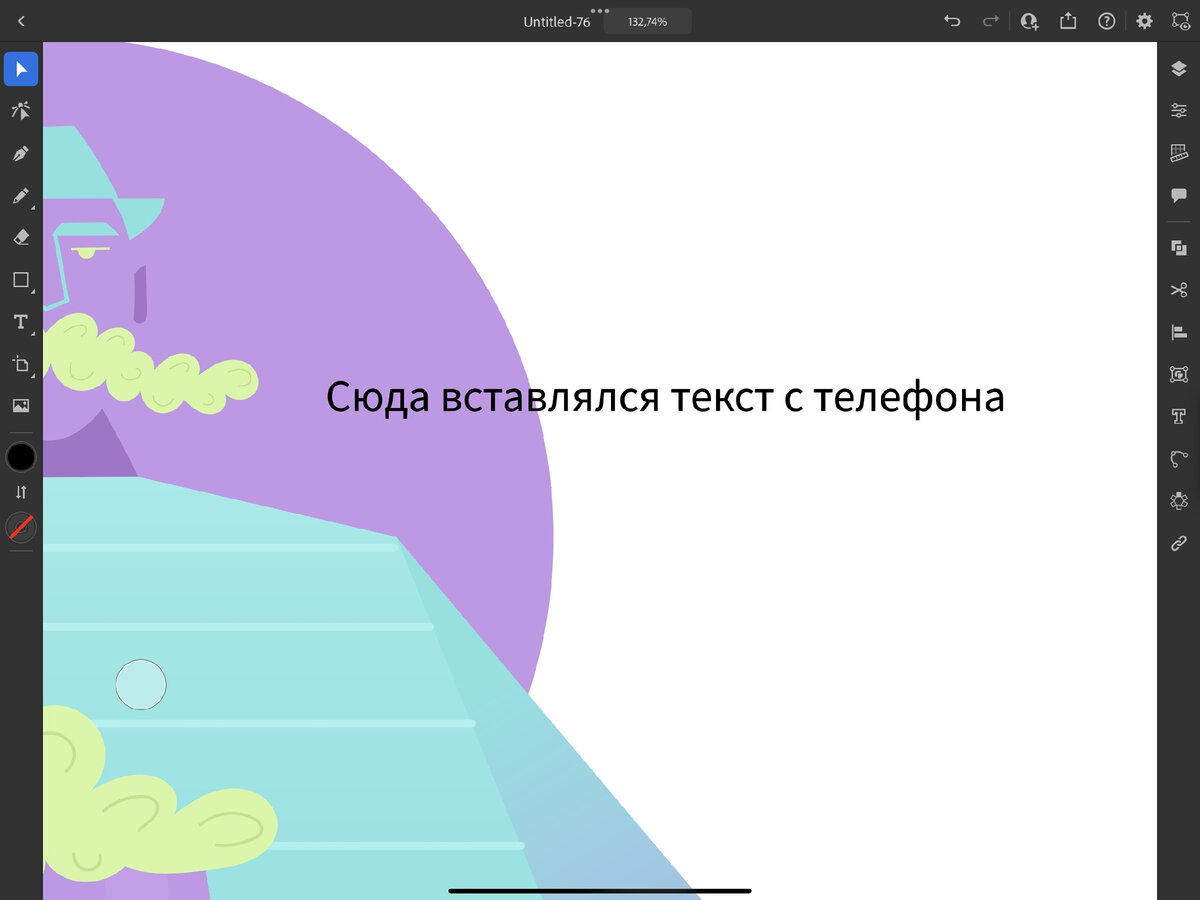Open the Combine Shapes panel
The image size is (1200, 900).
tap(1179, 248)
